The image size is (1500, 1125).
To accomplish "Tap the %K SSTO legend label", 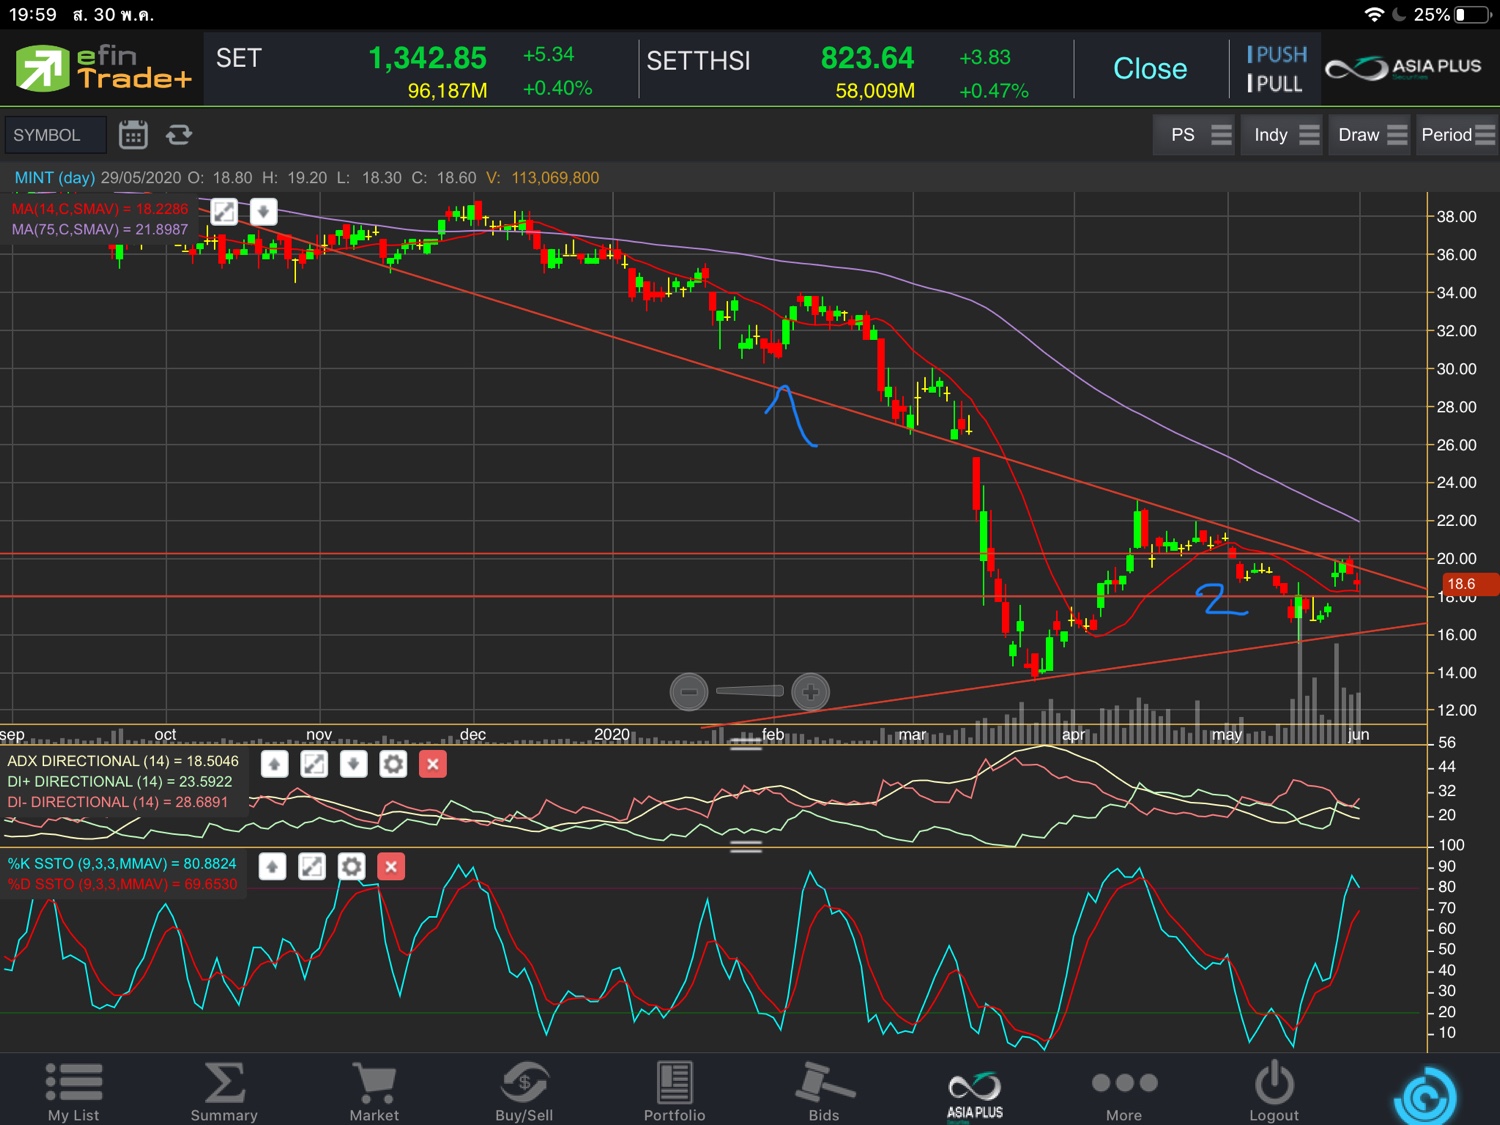I will point(122,864).
